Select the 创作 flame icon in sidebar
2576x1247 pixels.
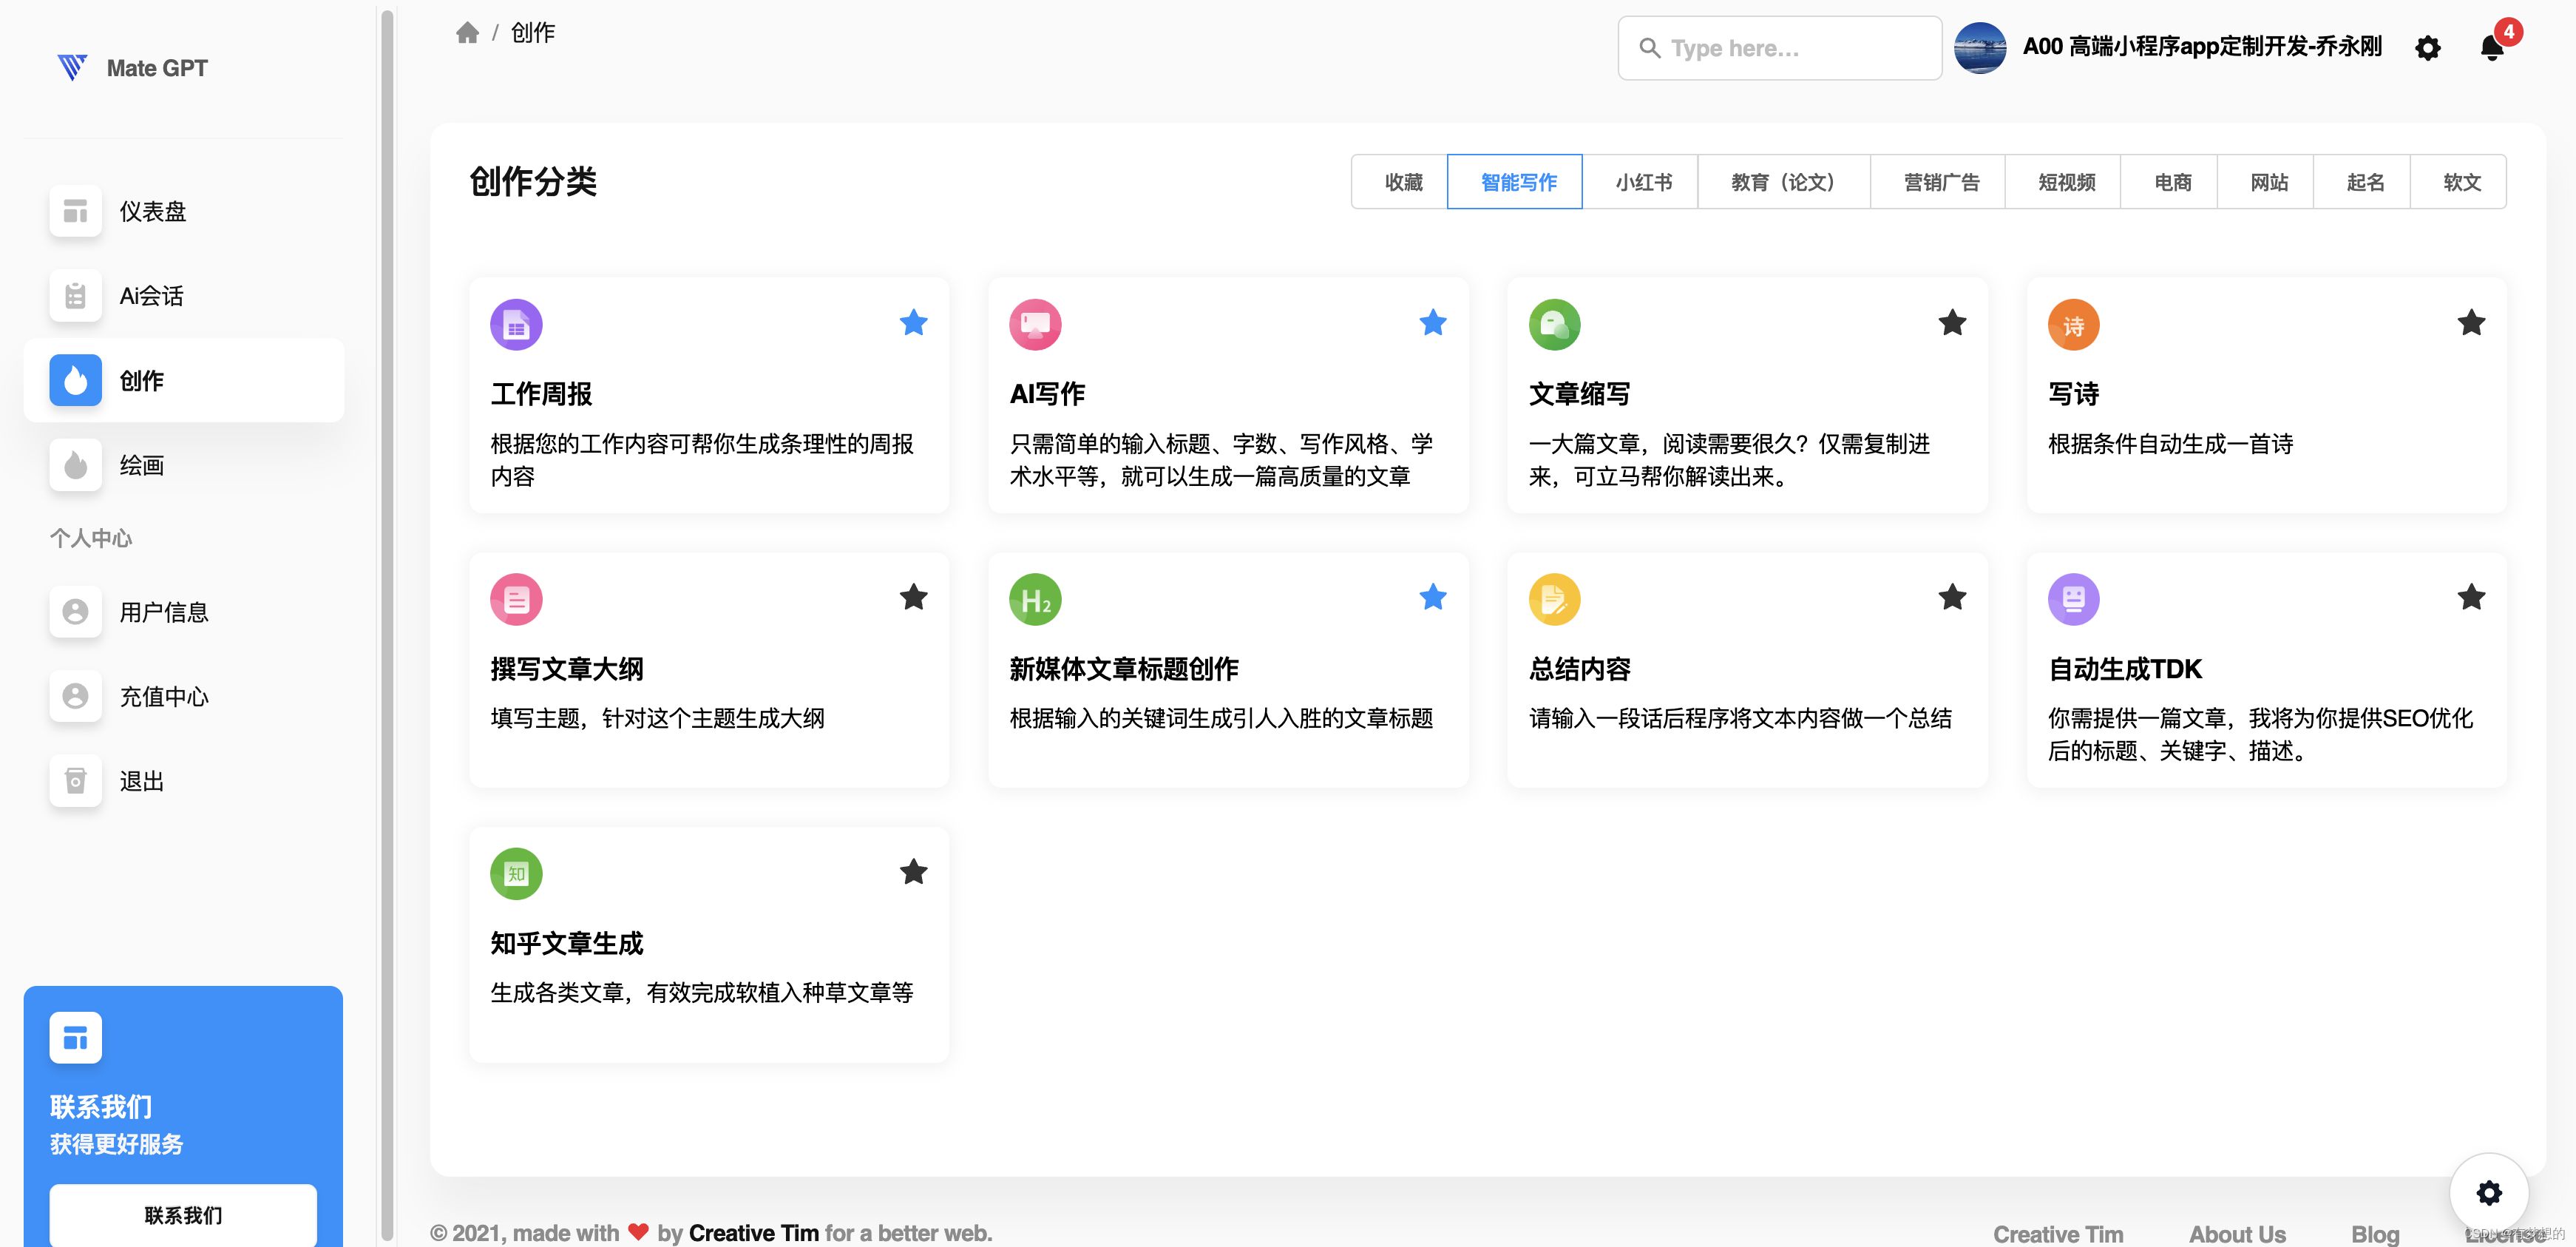coord(76,380)
